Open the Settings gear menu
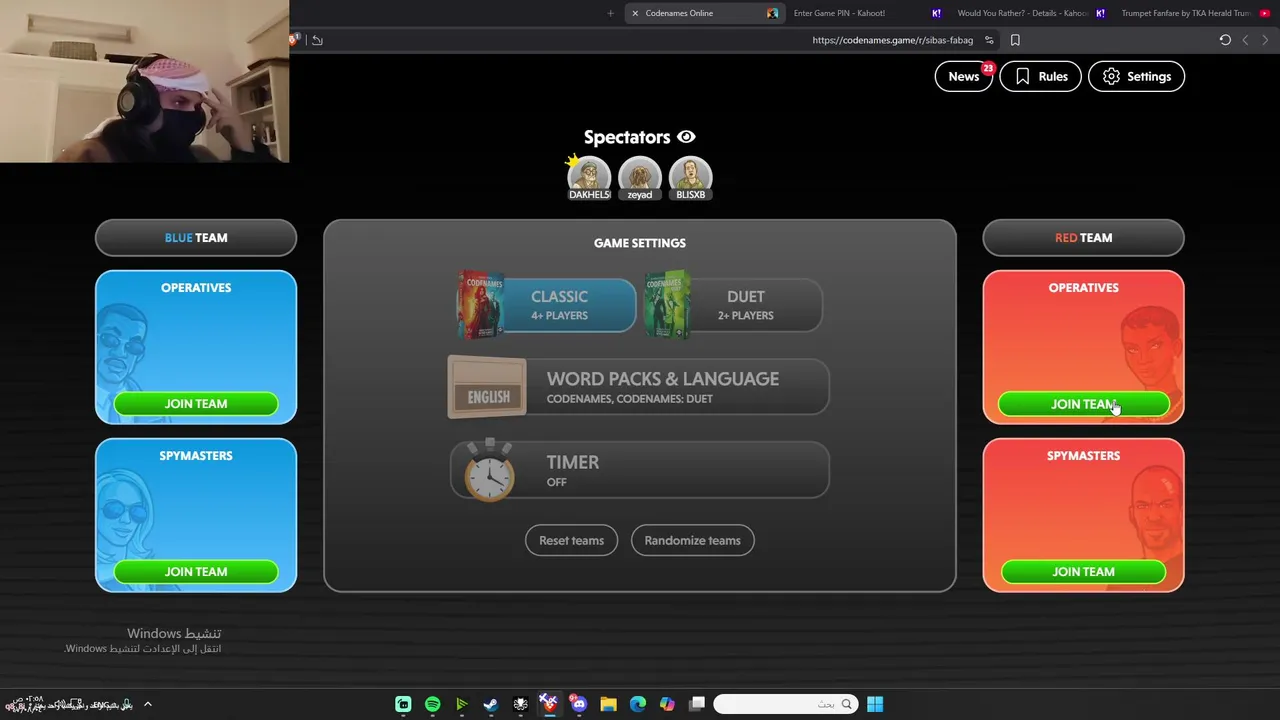 click(1136, 76)
